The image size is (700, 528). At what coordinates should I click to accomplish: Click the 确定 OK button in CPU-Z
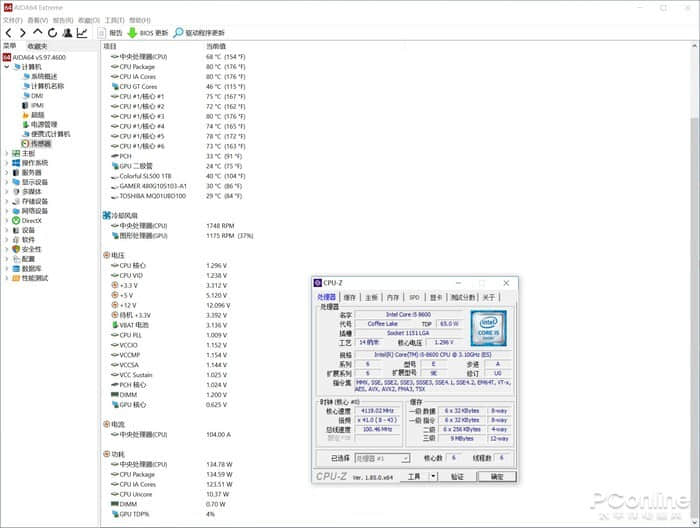(497, 477)
